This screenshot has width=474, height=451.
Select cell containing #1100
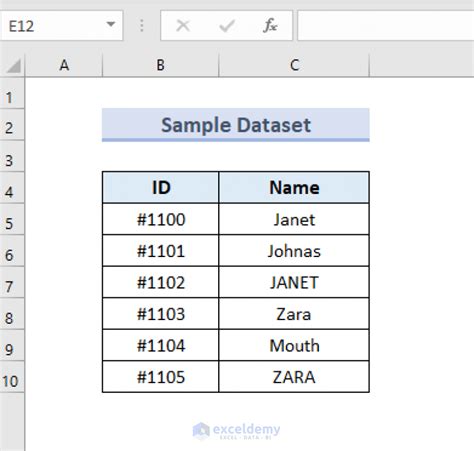161,219
